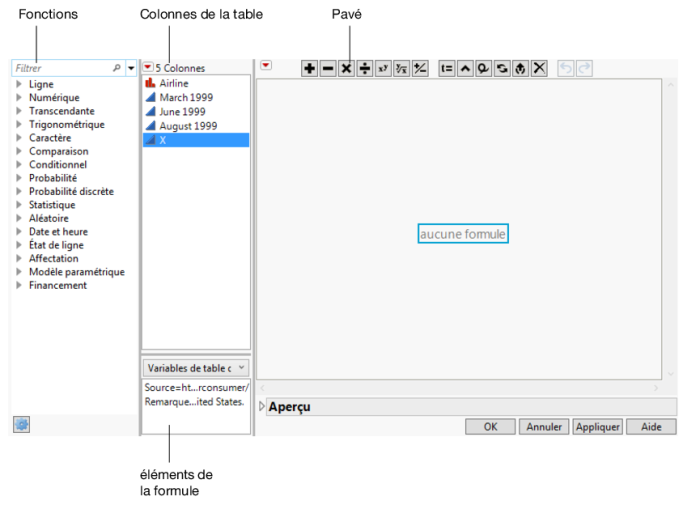Expand the Trigonométrique function category
700x505 pixels.
[19, 124]
